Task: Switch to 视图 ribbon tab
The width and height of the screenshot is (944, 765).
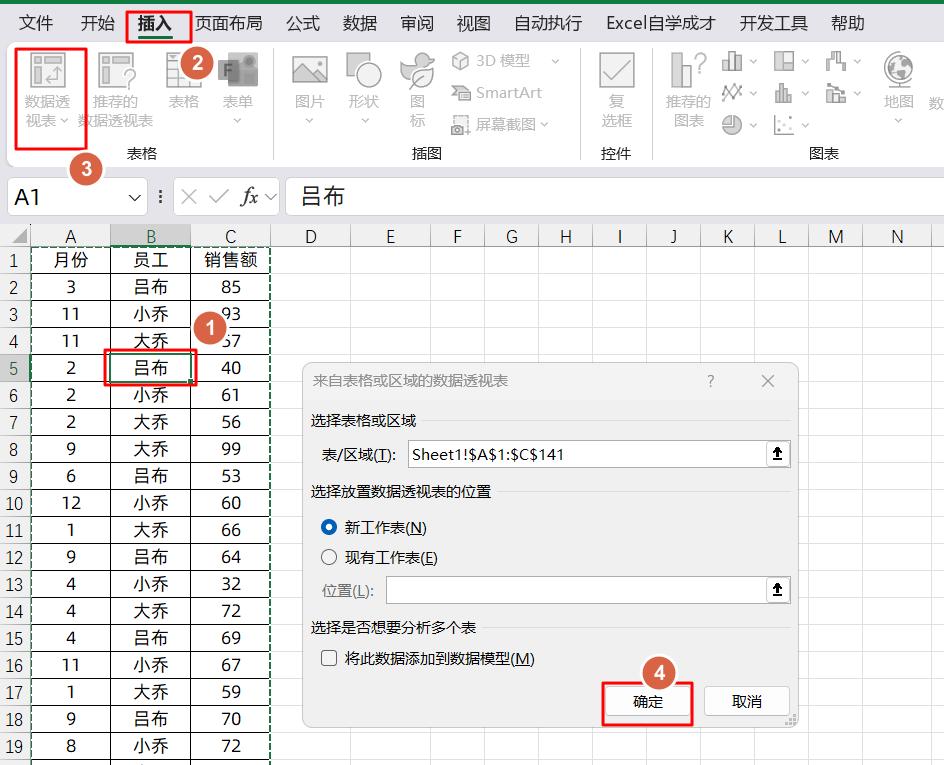Action: [473, 23]
